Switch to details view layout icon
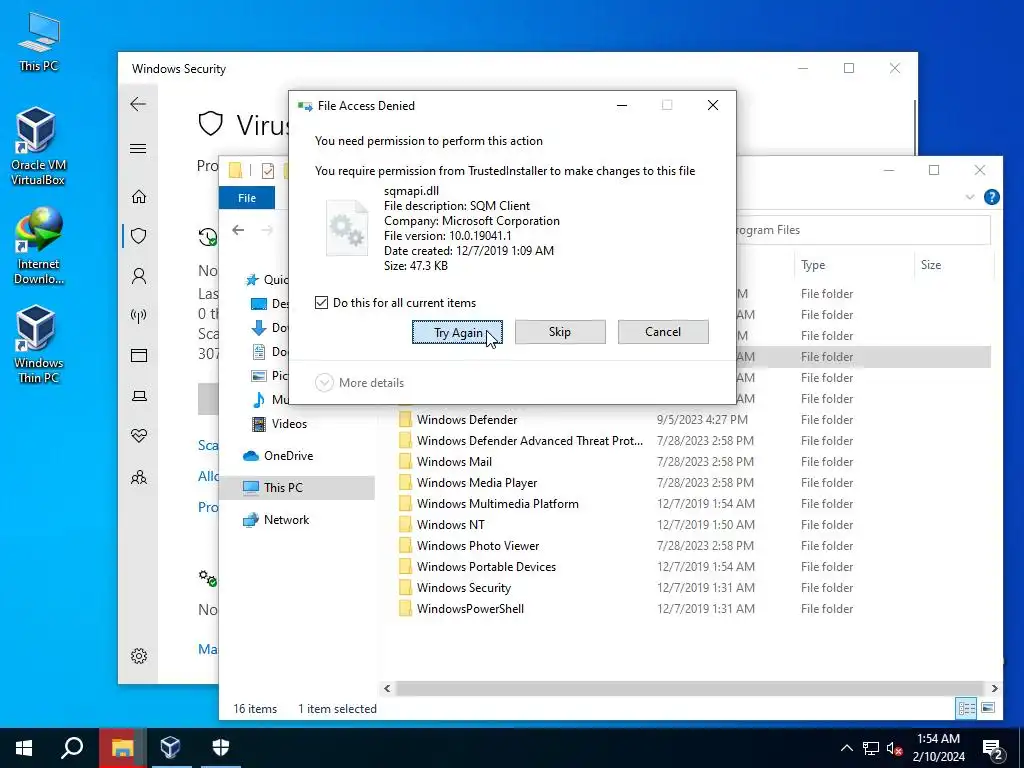This screenshot has height=768, width=1024. click(x=967, y=708)
